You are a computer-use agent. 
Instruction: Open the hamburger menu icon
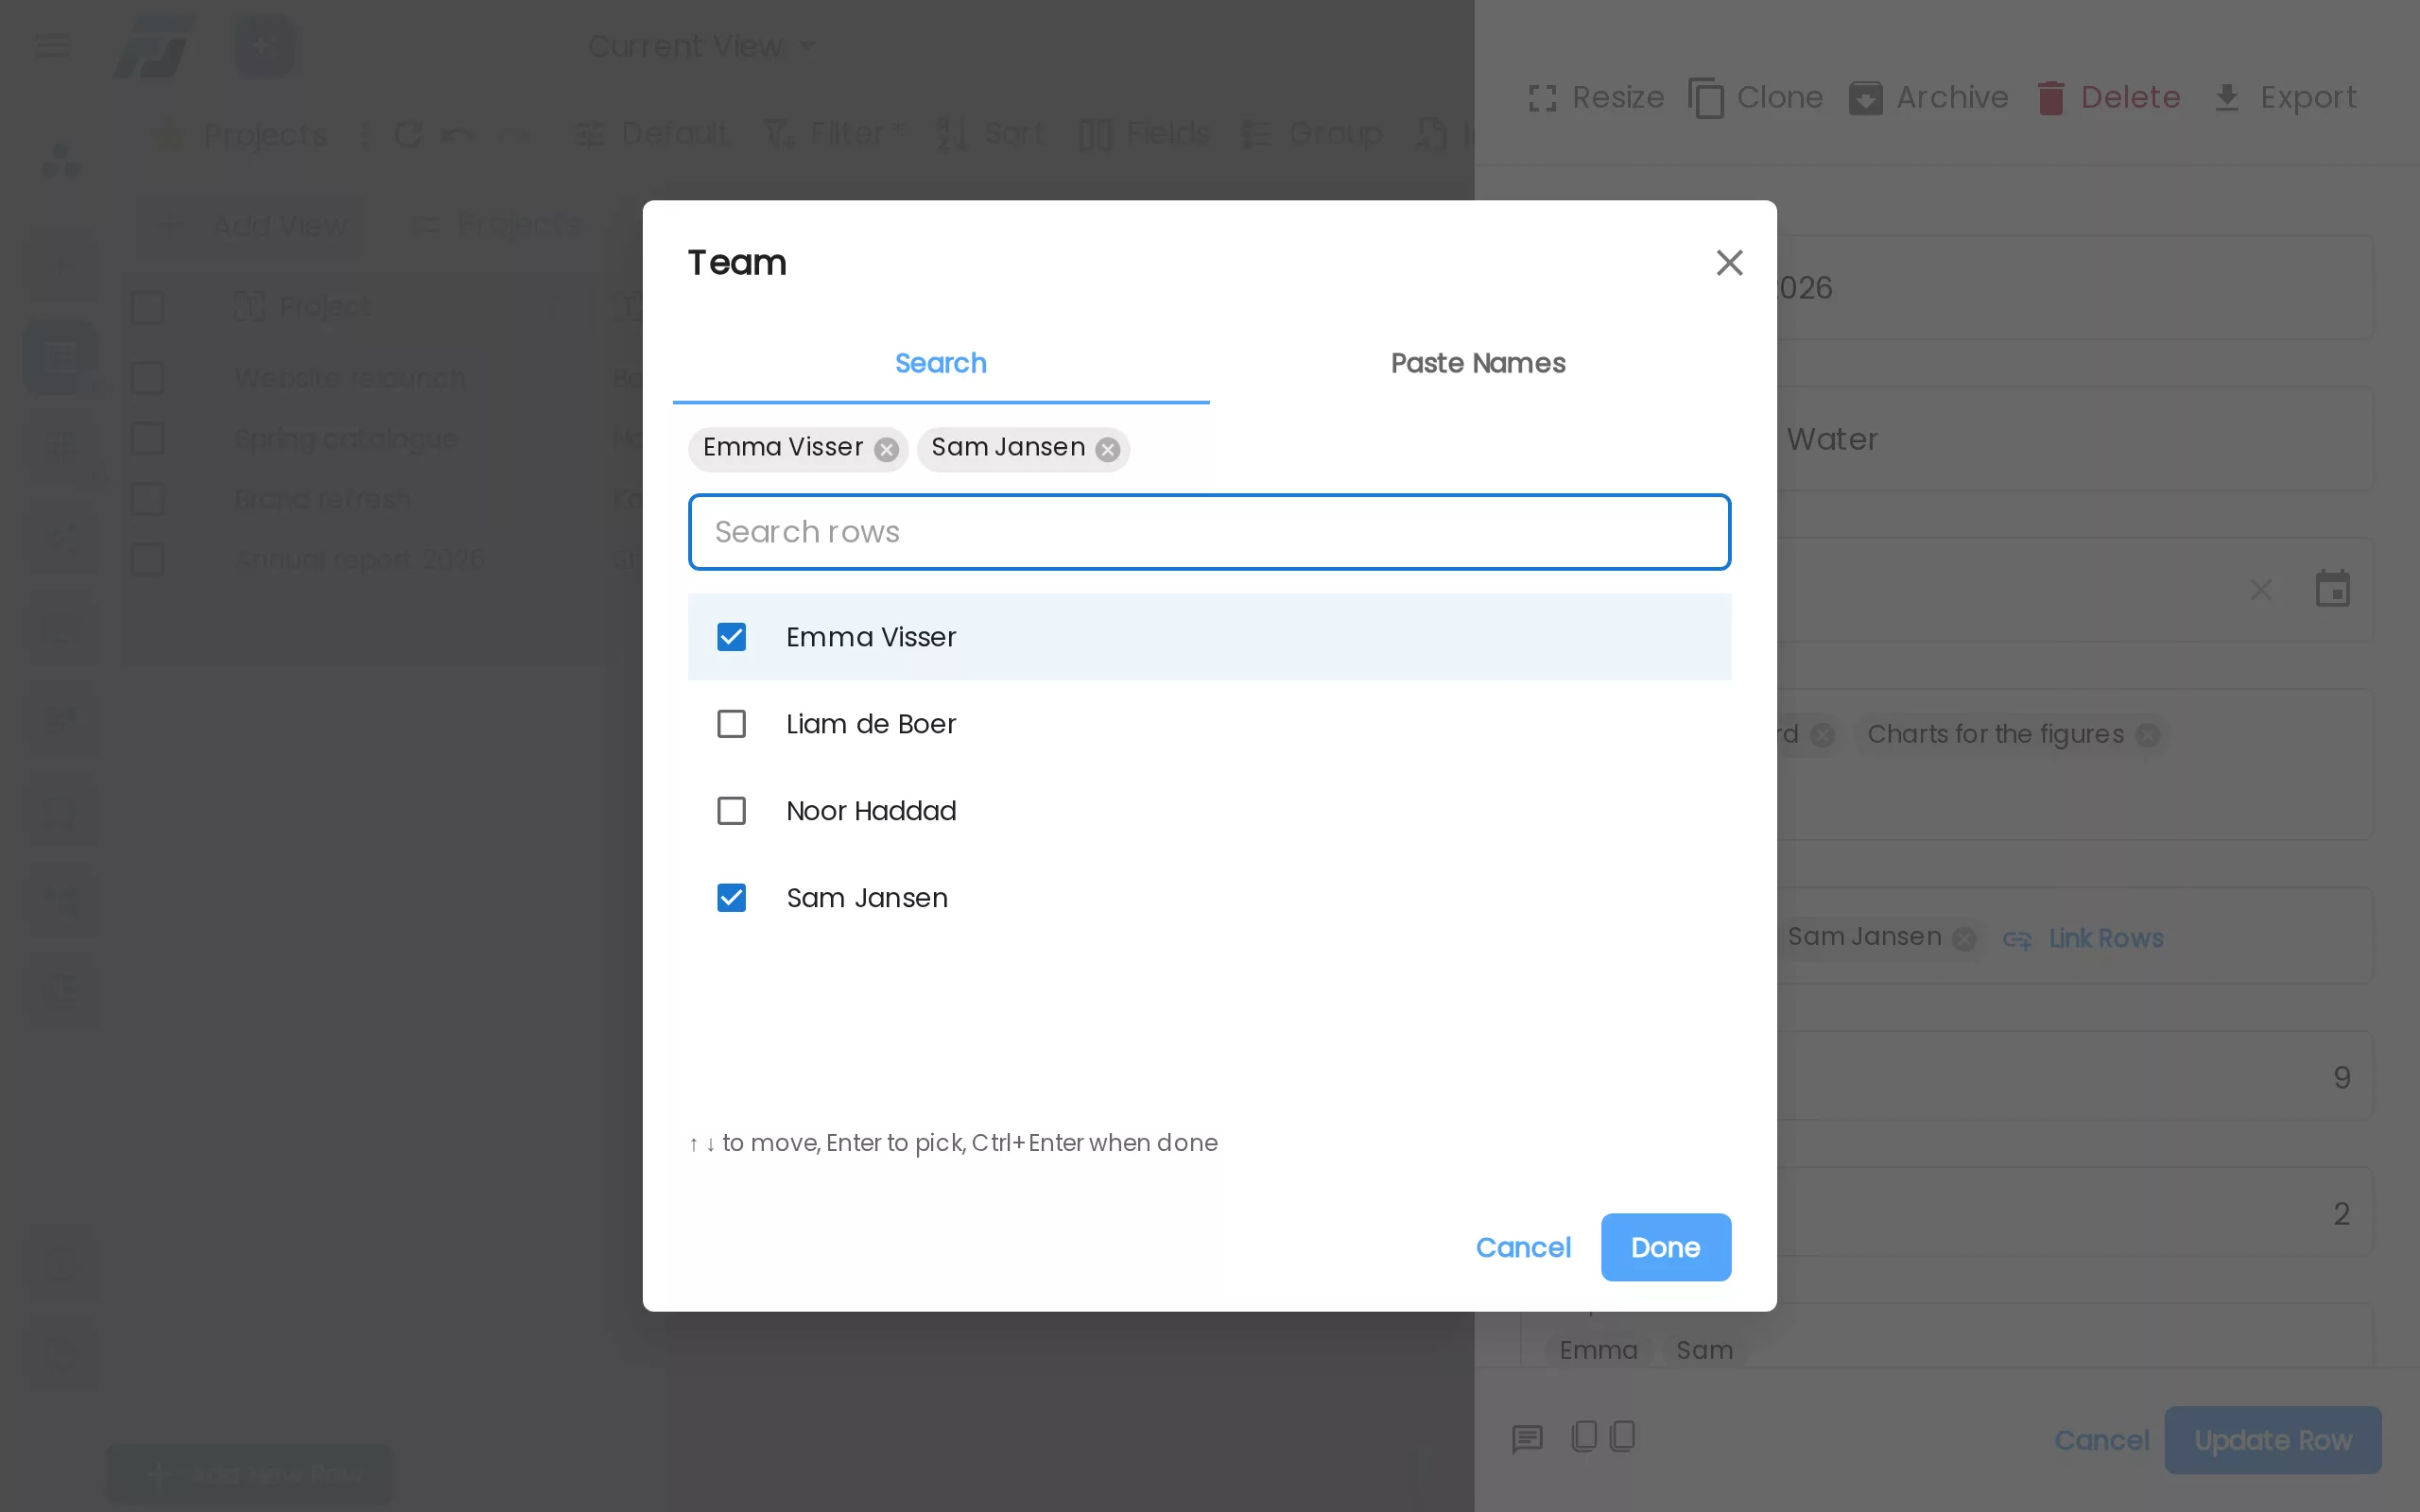click(53, 45)
